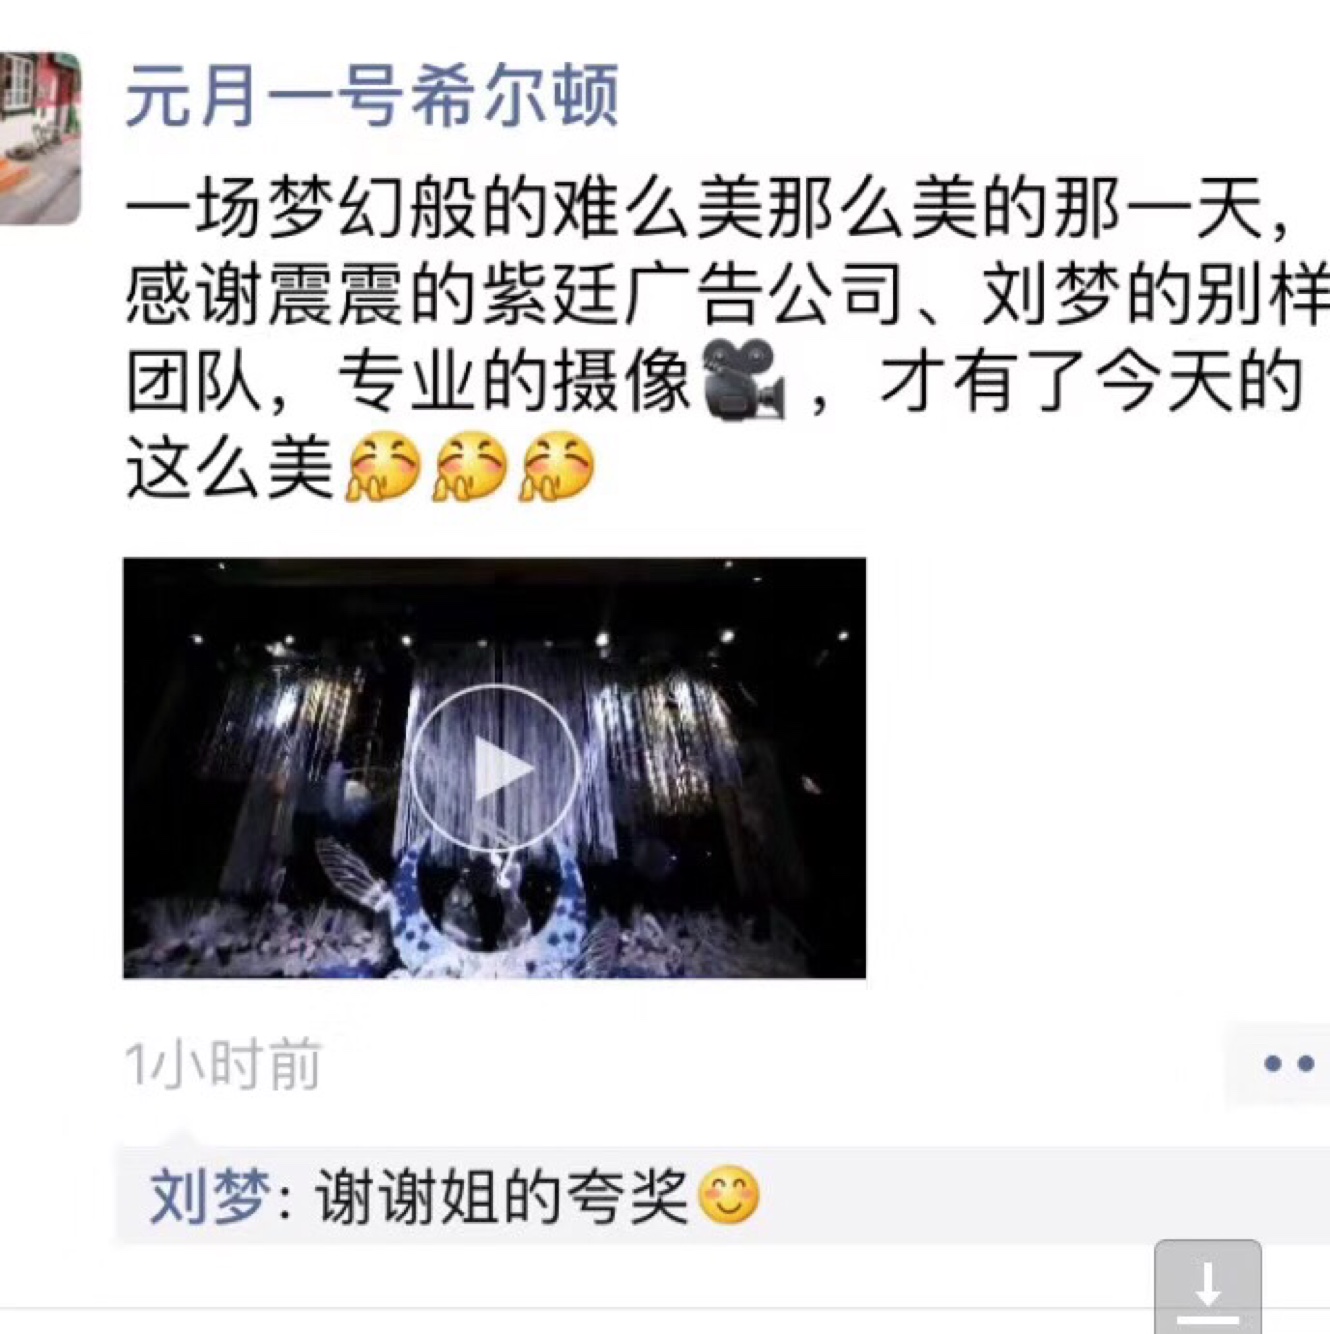Tap the leftmost shy face emoji
1330x1334 pixels.
pyautogui.click(x=384, y=467)
